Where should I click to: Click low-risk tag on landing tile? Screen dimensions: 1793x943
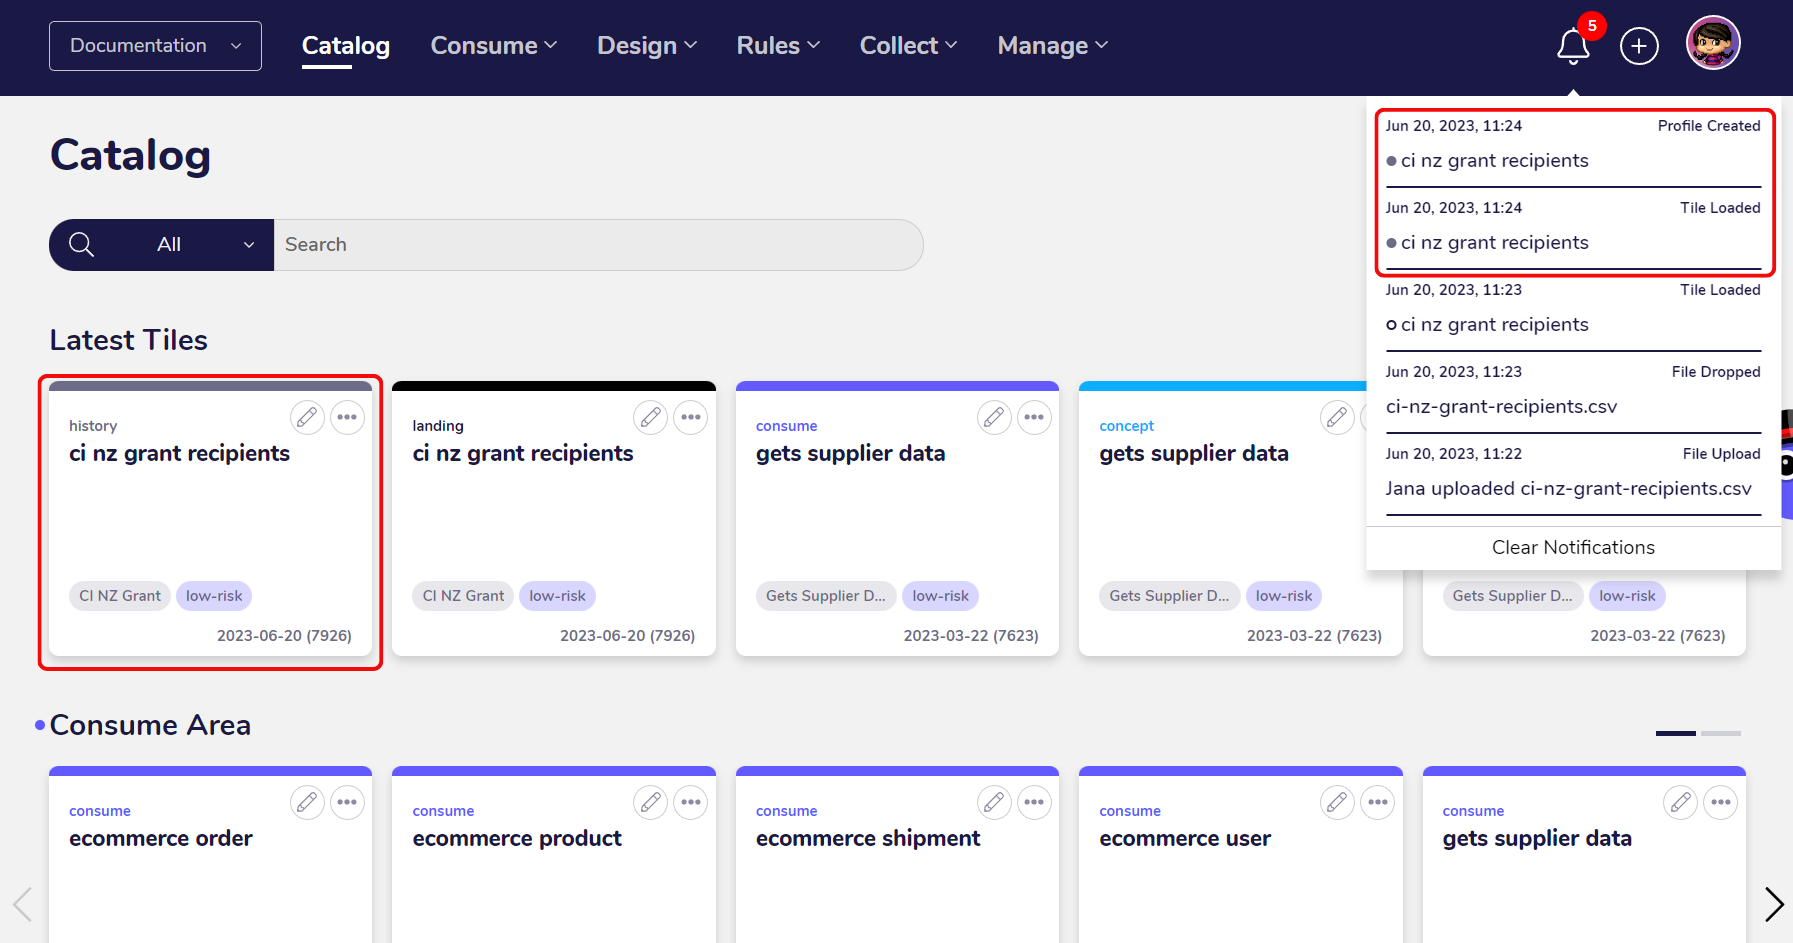pyautogui.click(x=557, y=596)
